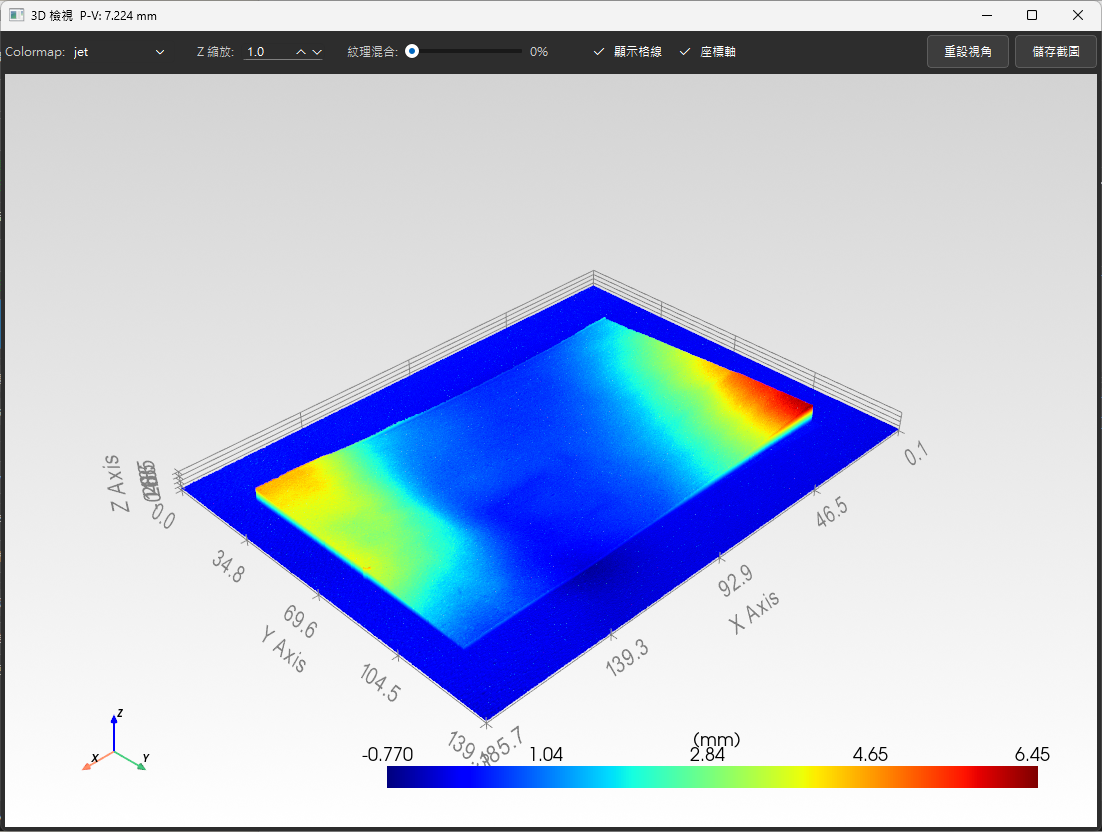The height and width of the screenshot is (832, 1102).
Task: Minimize the 3D viewer window
Action: [987, 15]
